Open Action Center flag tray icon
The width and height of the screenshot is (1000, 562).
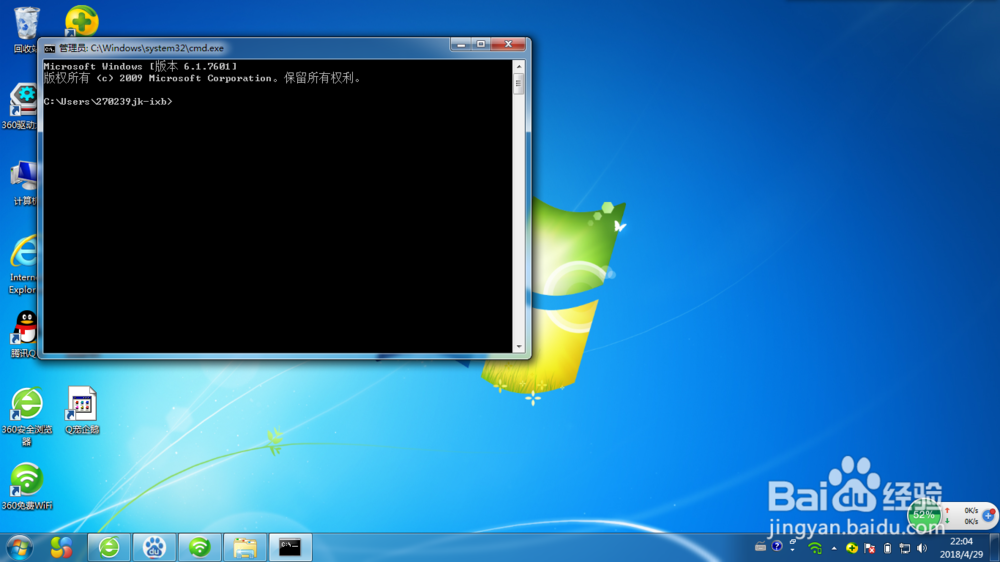(869, 548)
